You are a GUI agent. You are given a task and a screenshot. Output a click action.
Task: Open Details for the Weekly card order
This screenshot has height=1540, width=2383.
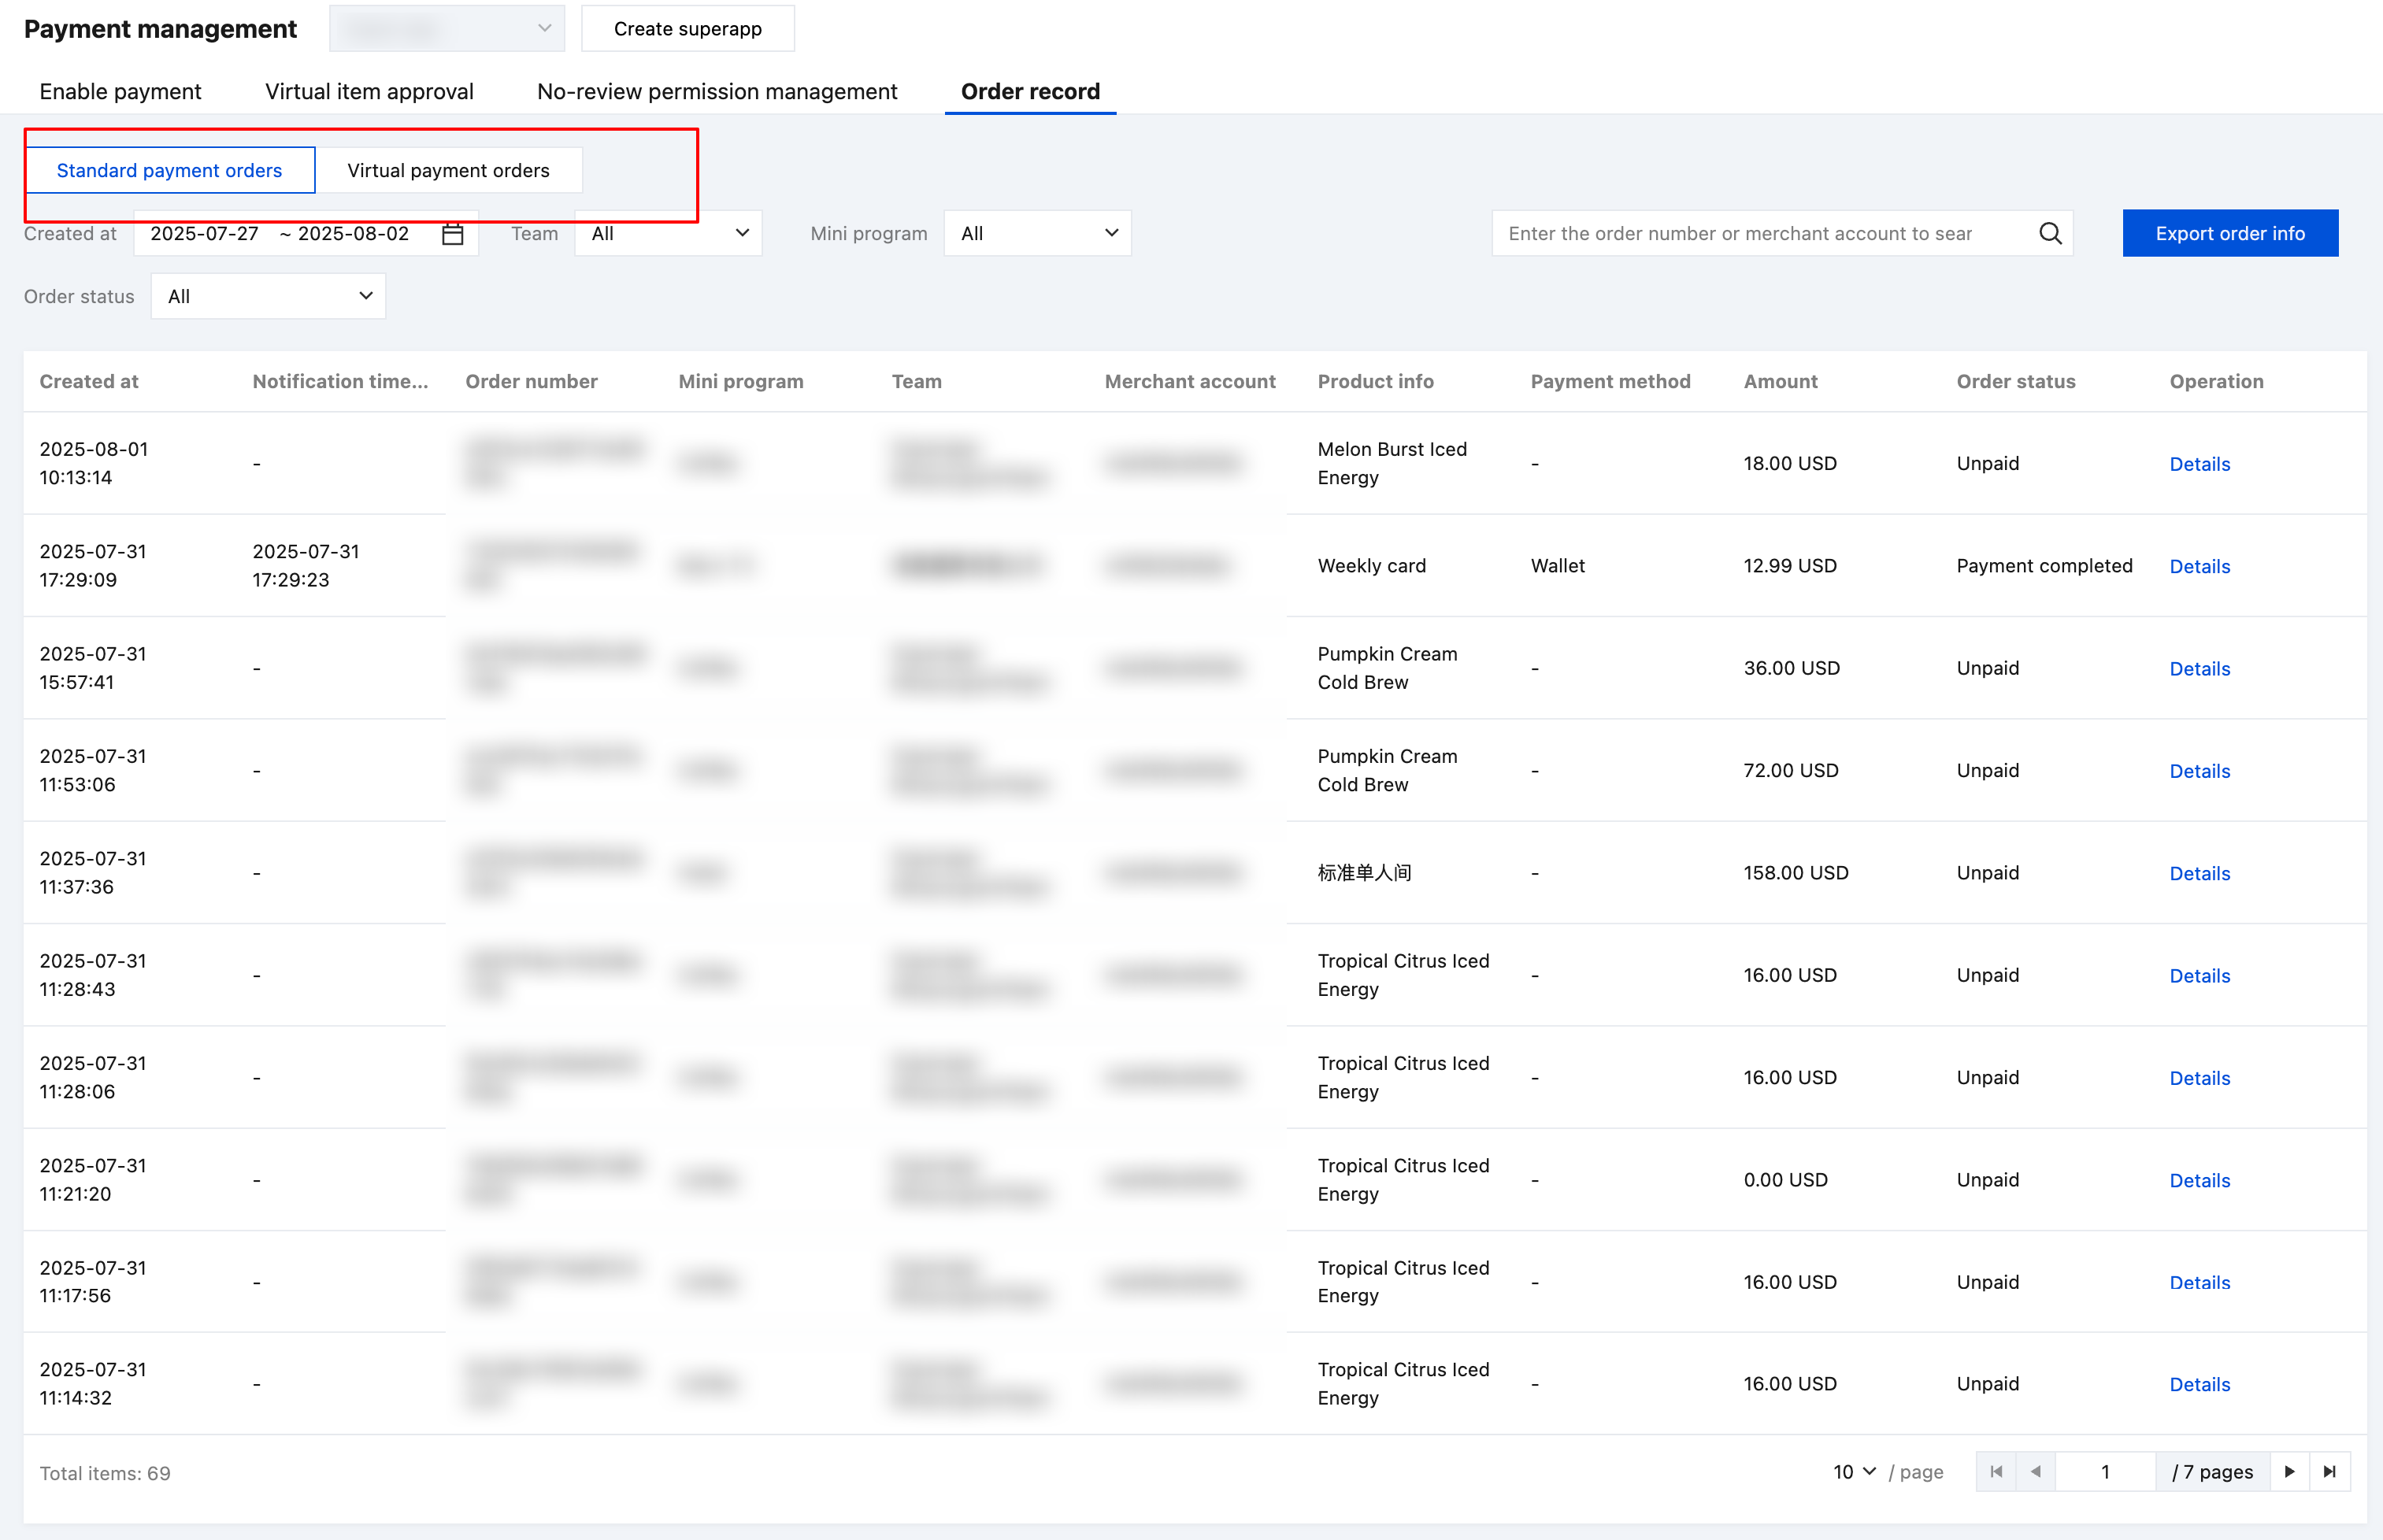[2199, 567]
